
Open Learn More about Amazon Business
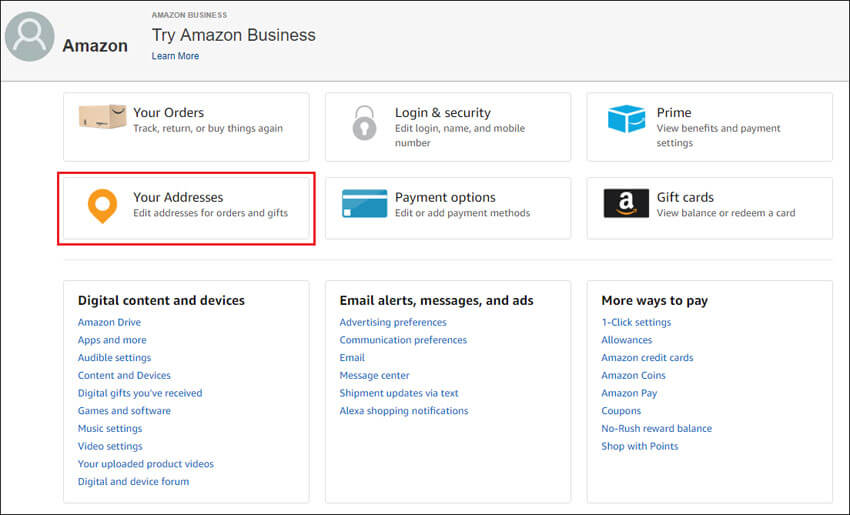(175, 56)
